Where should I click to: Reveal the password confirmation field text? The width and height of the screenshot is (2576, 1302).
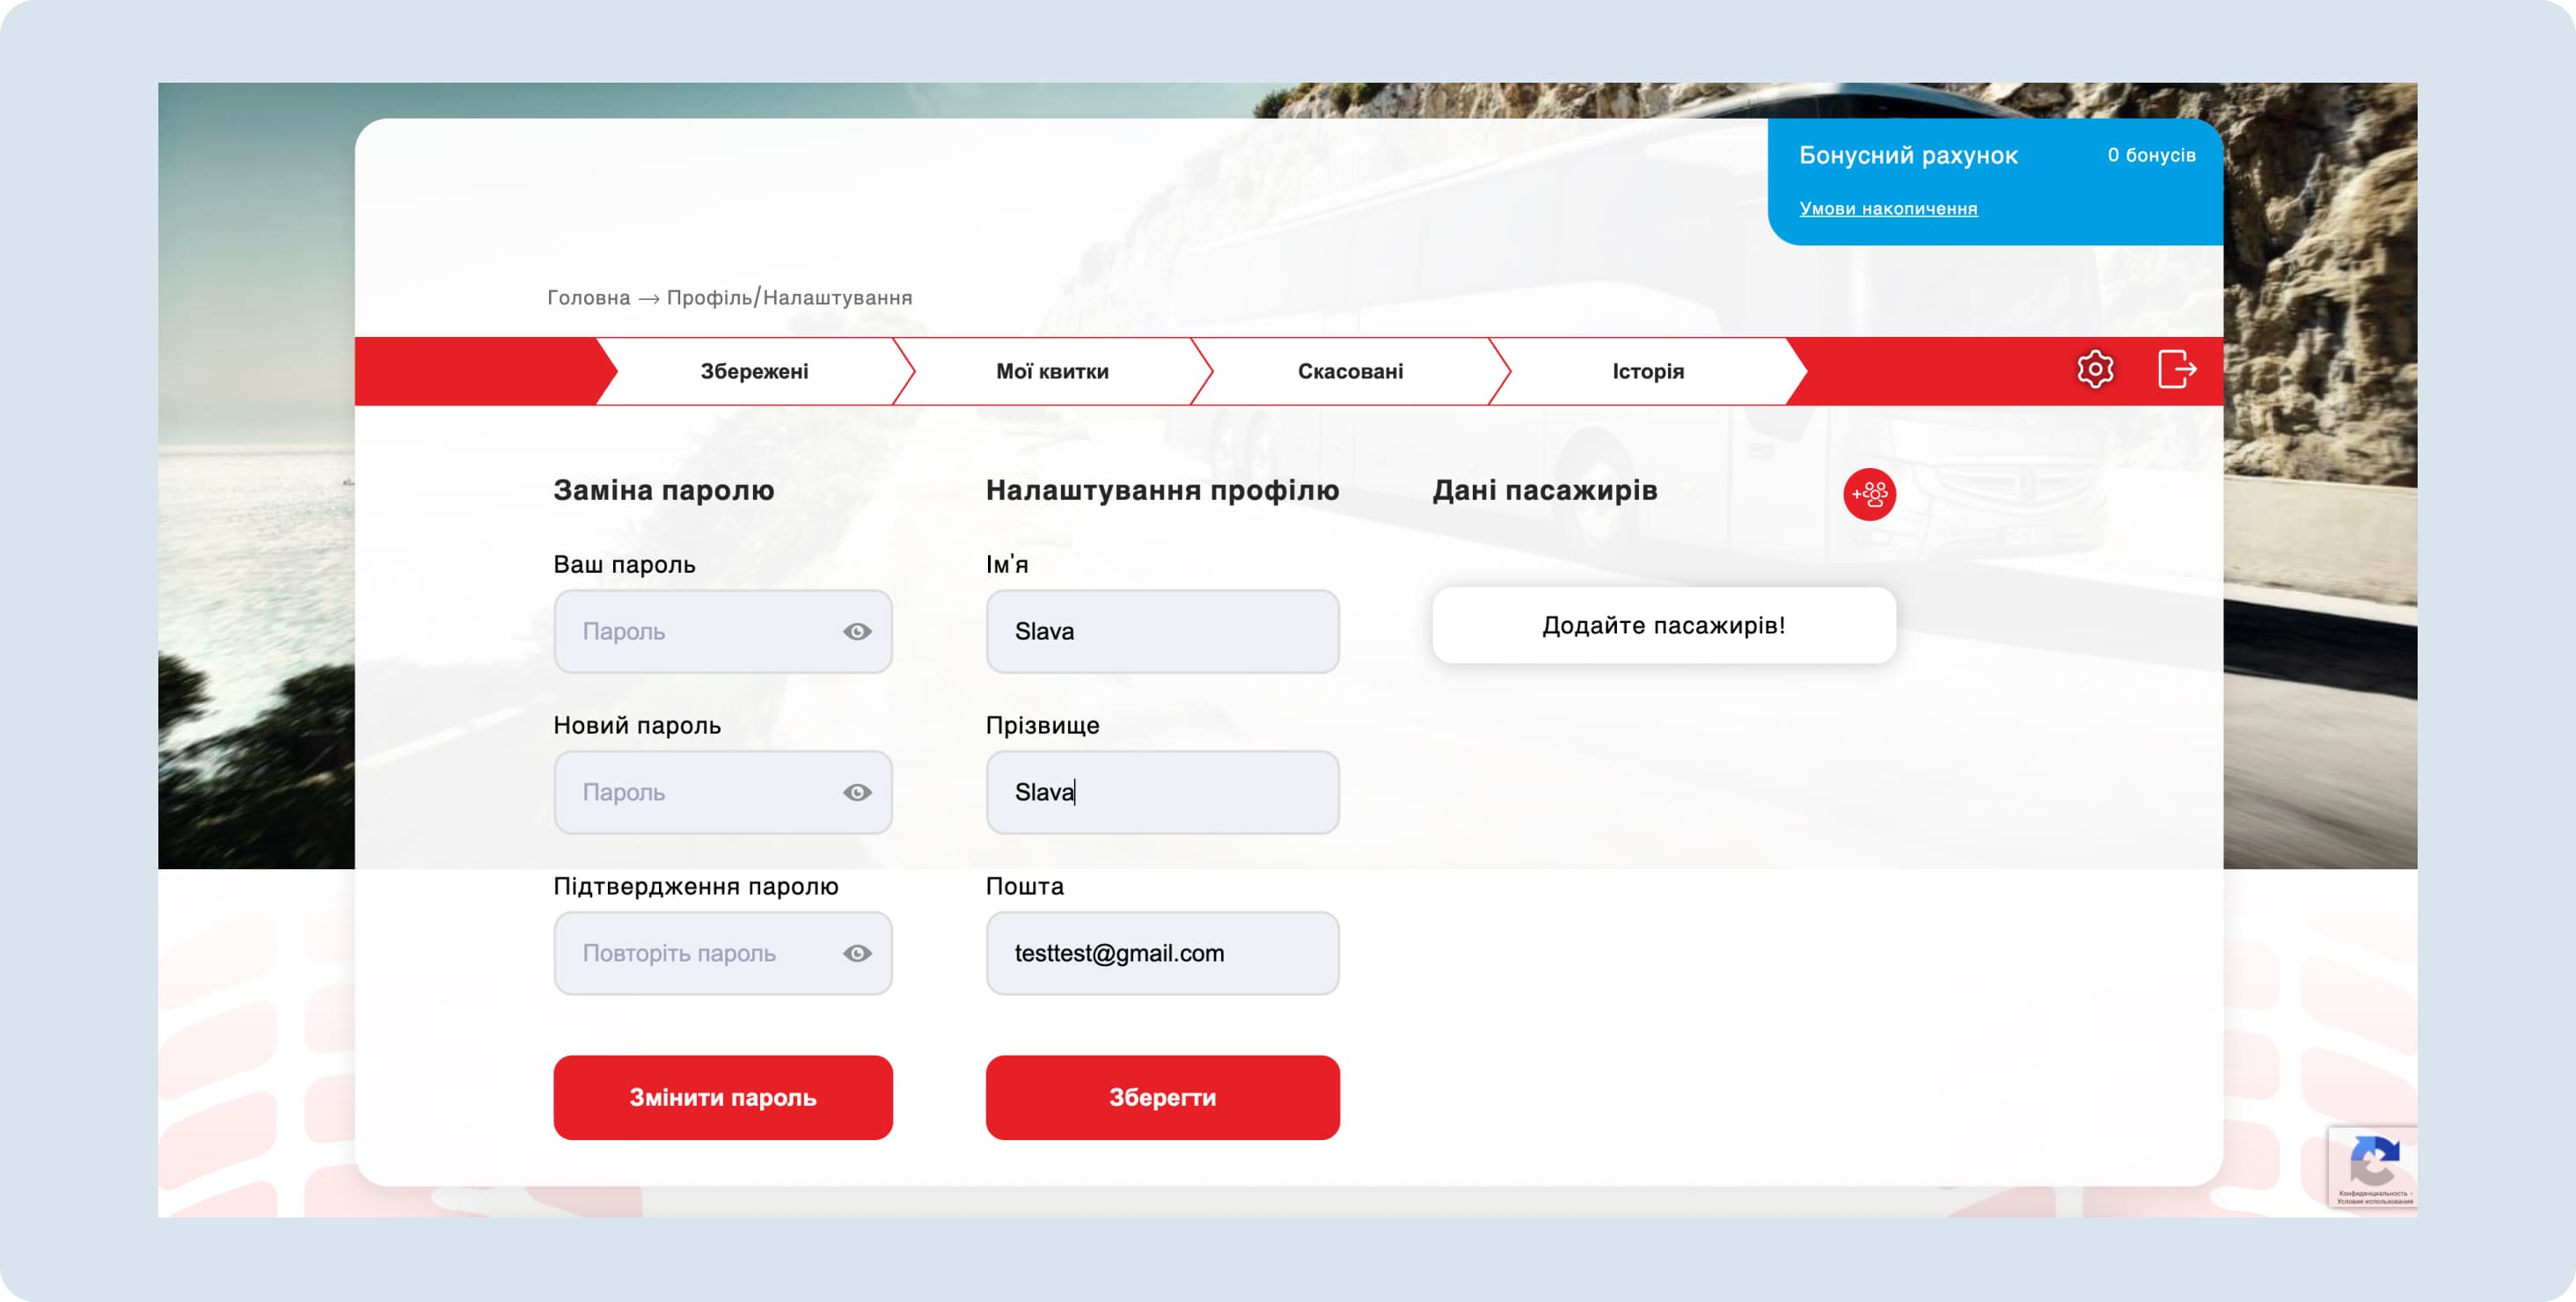856,954
